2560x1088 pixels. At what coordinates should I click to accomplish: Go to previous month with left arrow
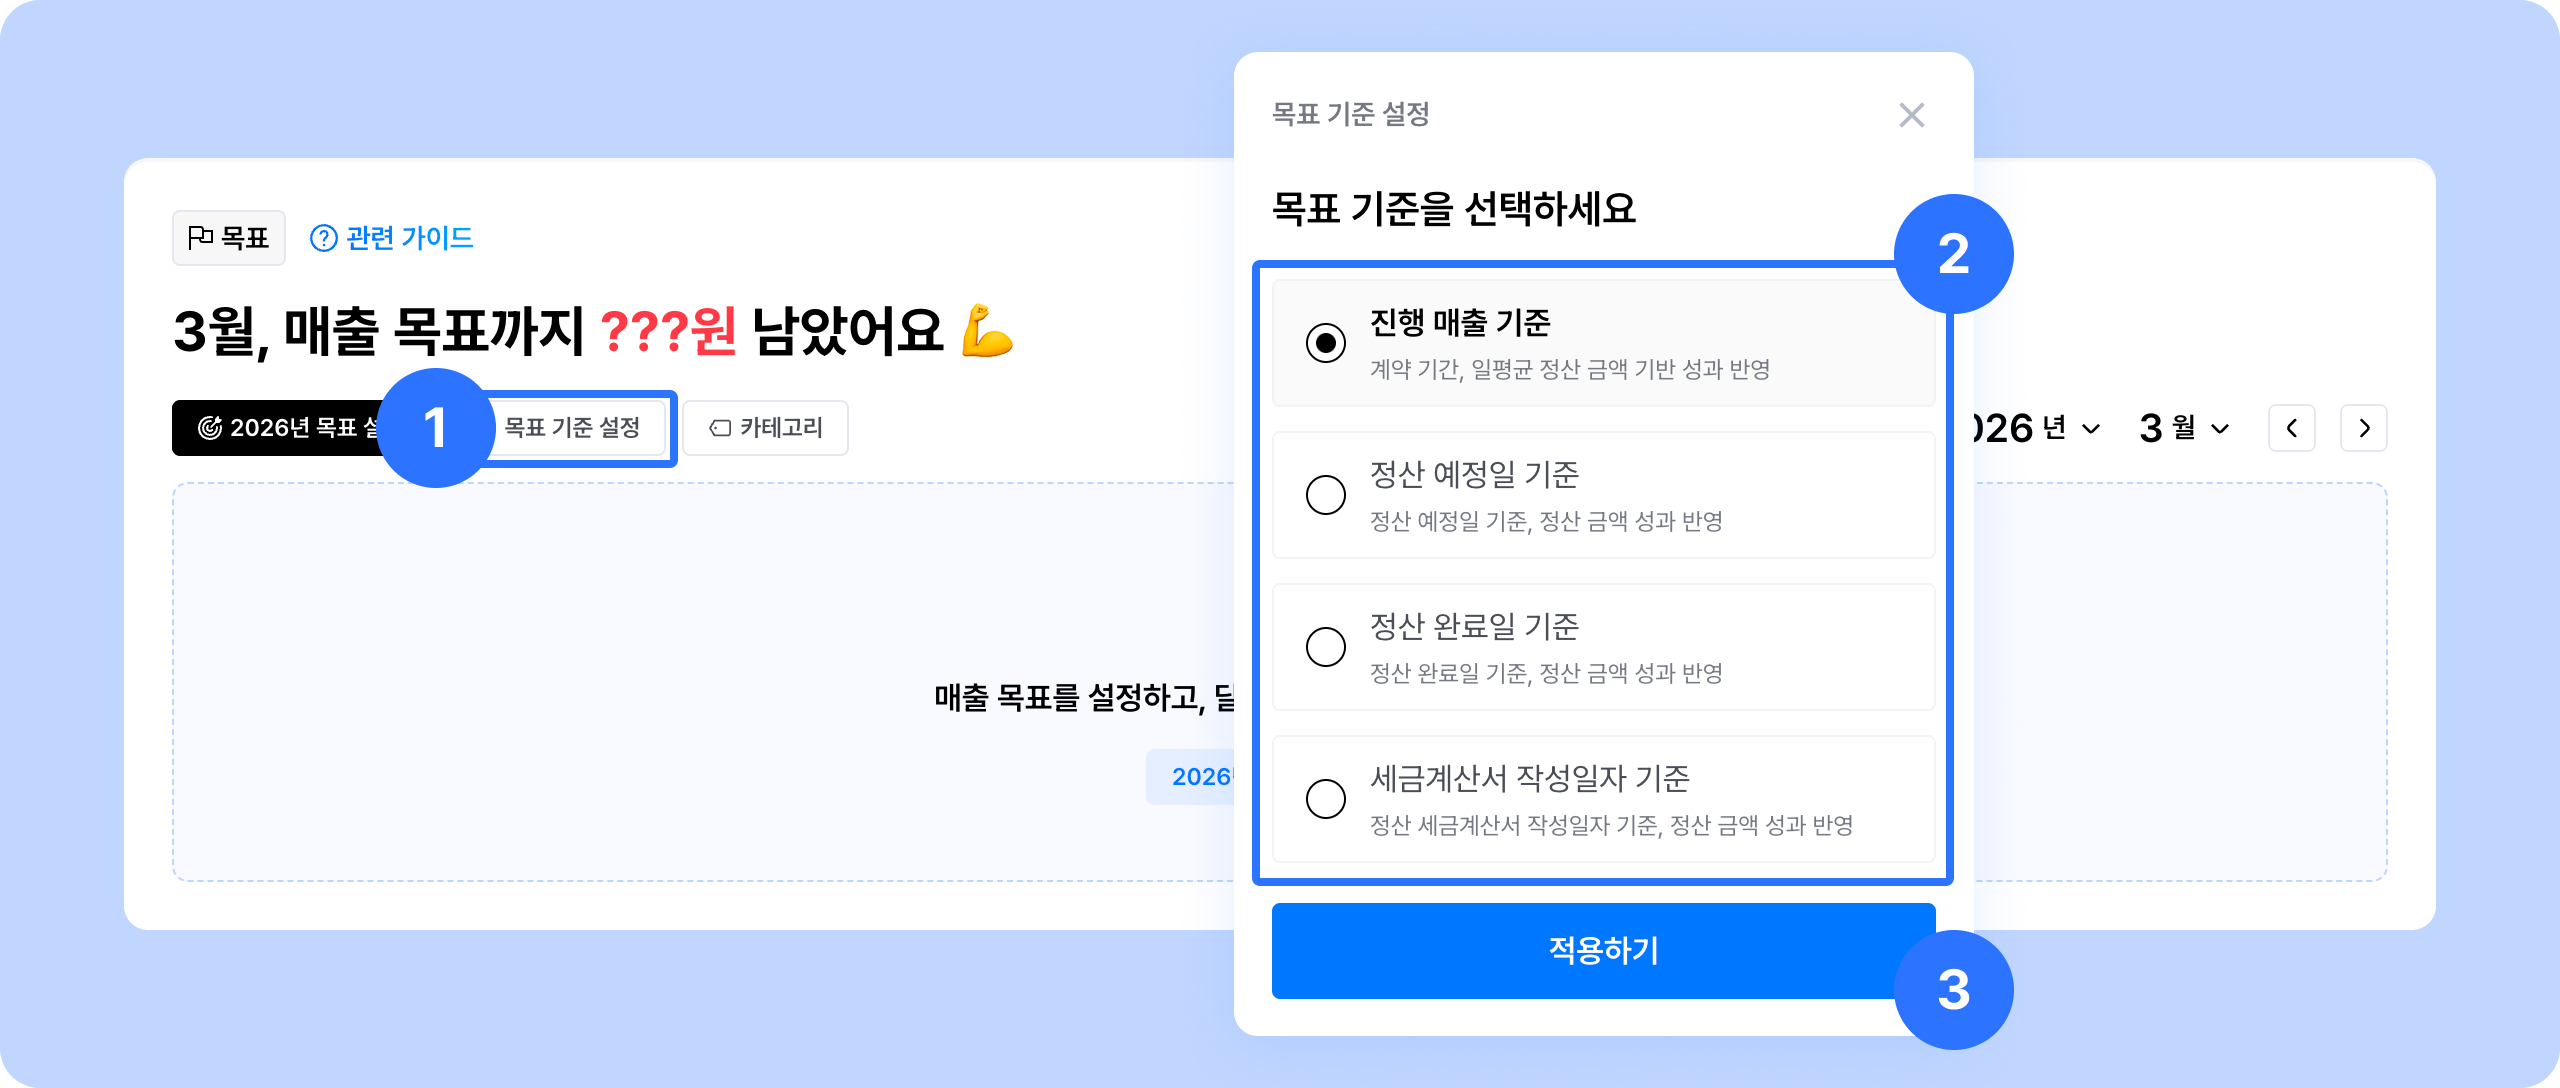(2291, 428)
